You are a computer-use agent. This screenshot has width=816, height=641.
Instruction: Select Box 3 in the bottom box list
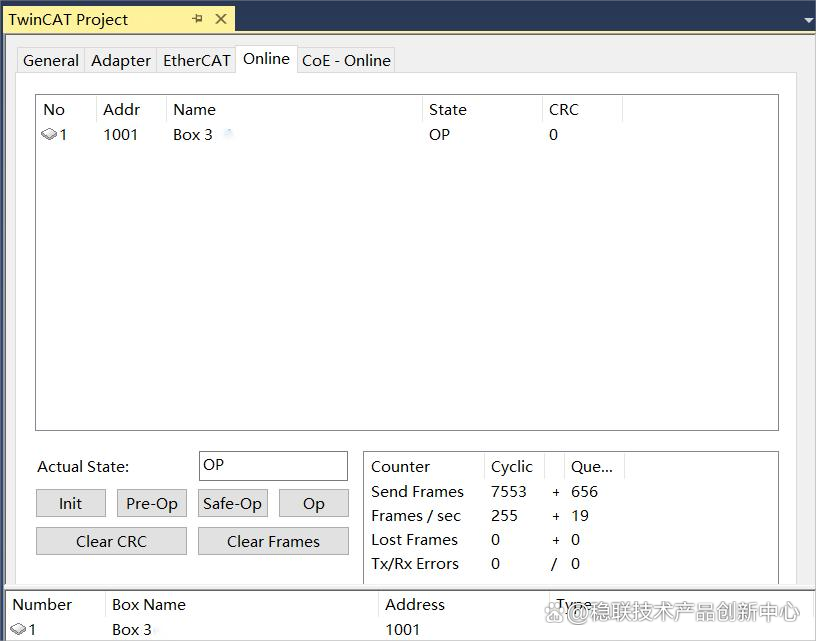132,630
